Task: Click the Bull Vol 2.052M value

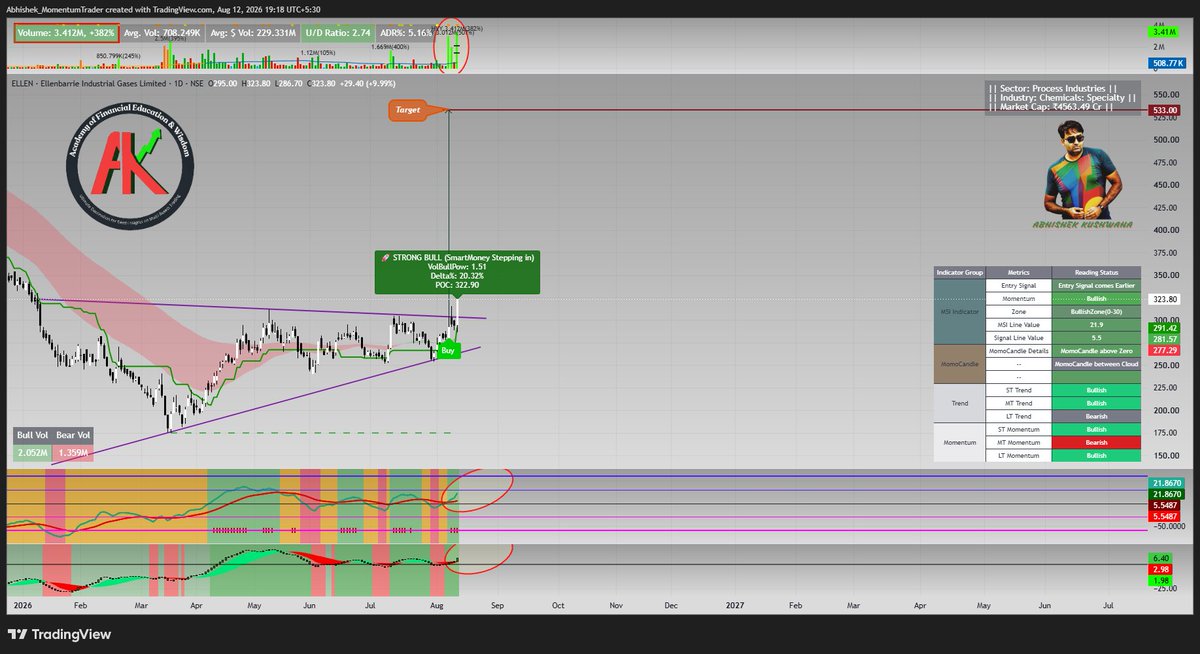Action: [x=32, y=453]
